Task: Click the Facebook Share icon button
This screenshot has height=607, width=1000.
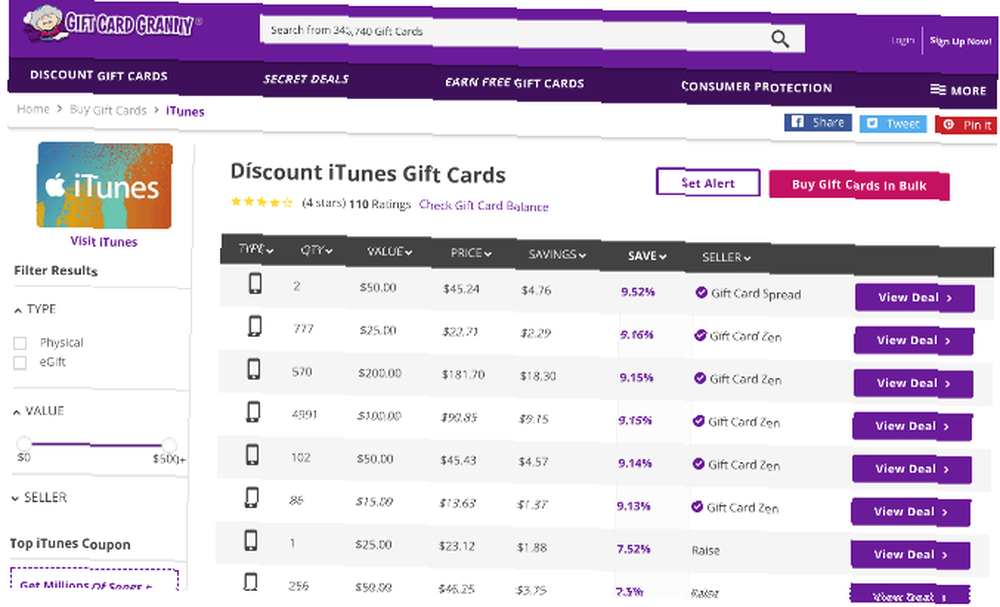Action: (x=798, y=121)
